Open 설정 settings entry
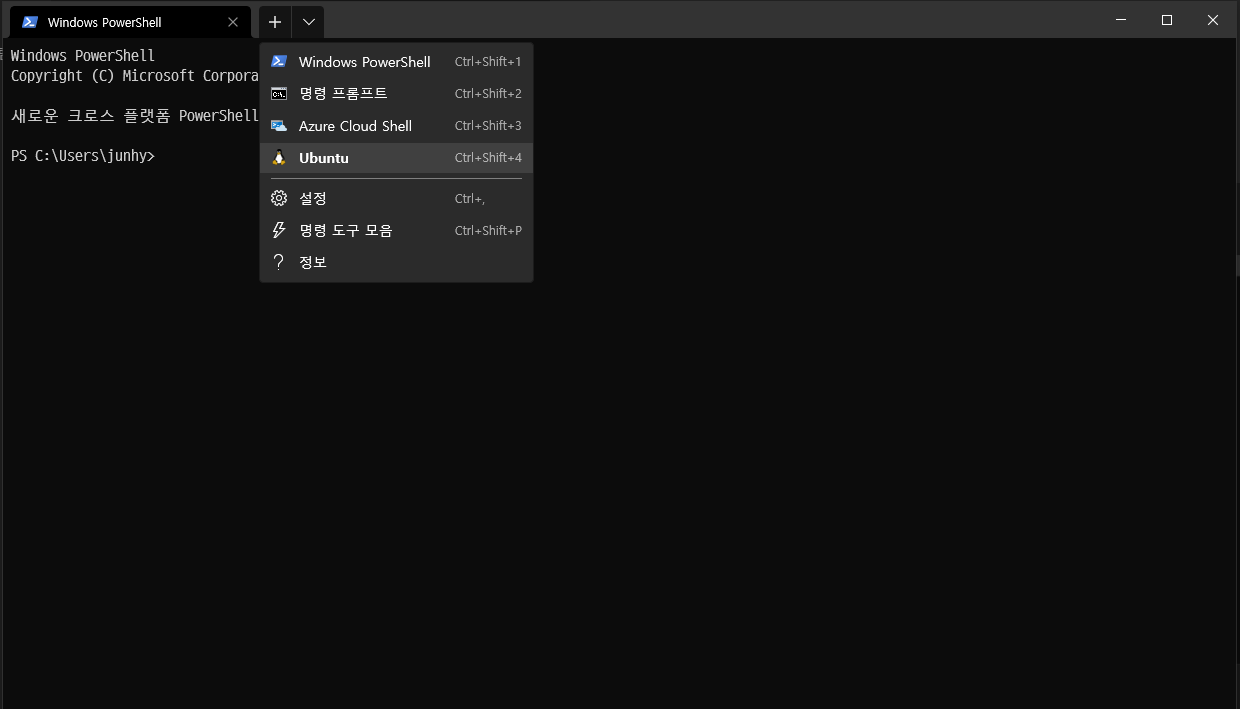Viewport: 1240px width, 709px height. point(396,199)
